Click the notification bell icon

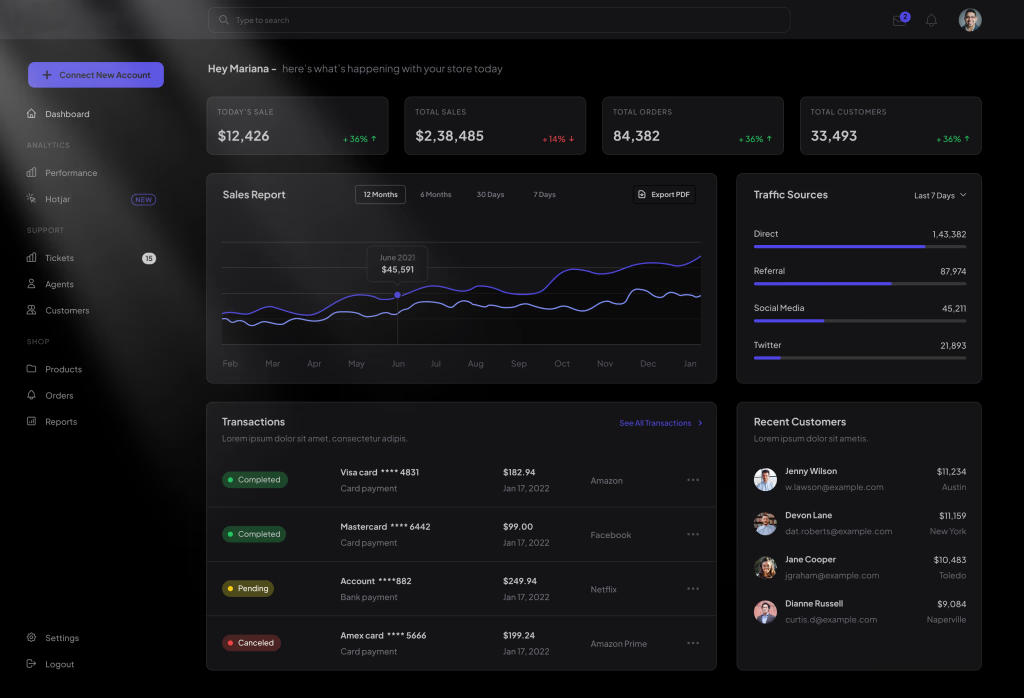point(931,20)
